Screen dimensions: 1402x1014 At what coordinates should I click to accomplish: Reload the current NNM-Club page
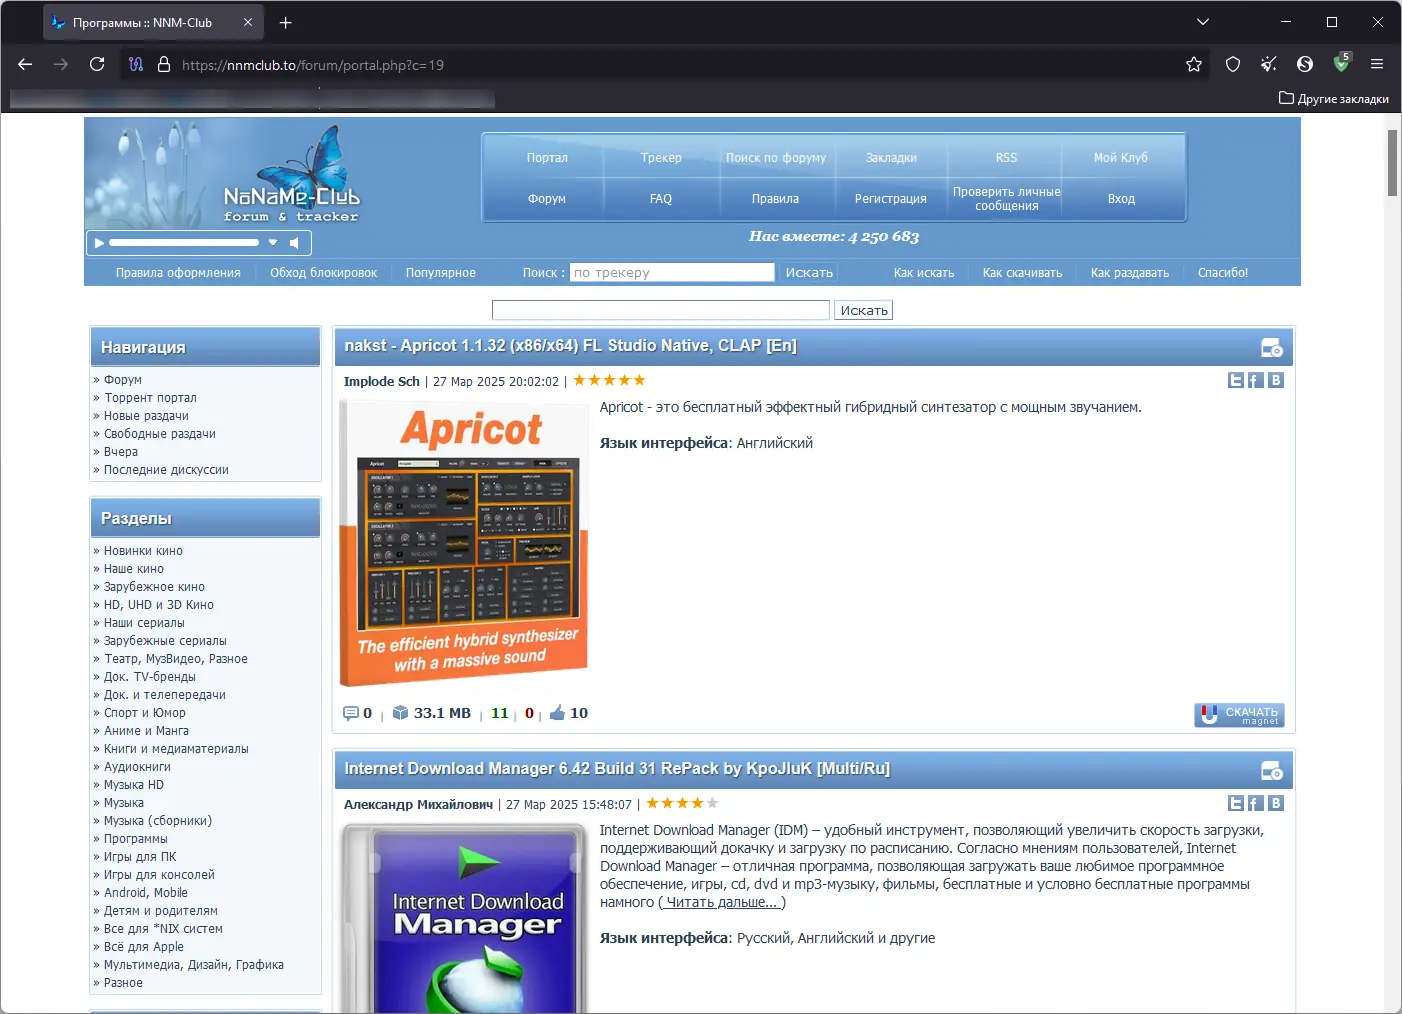[x=97, y=64]
